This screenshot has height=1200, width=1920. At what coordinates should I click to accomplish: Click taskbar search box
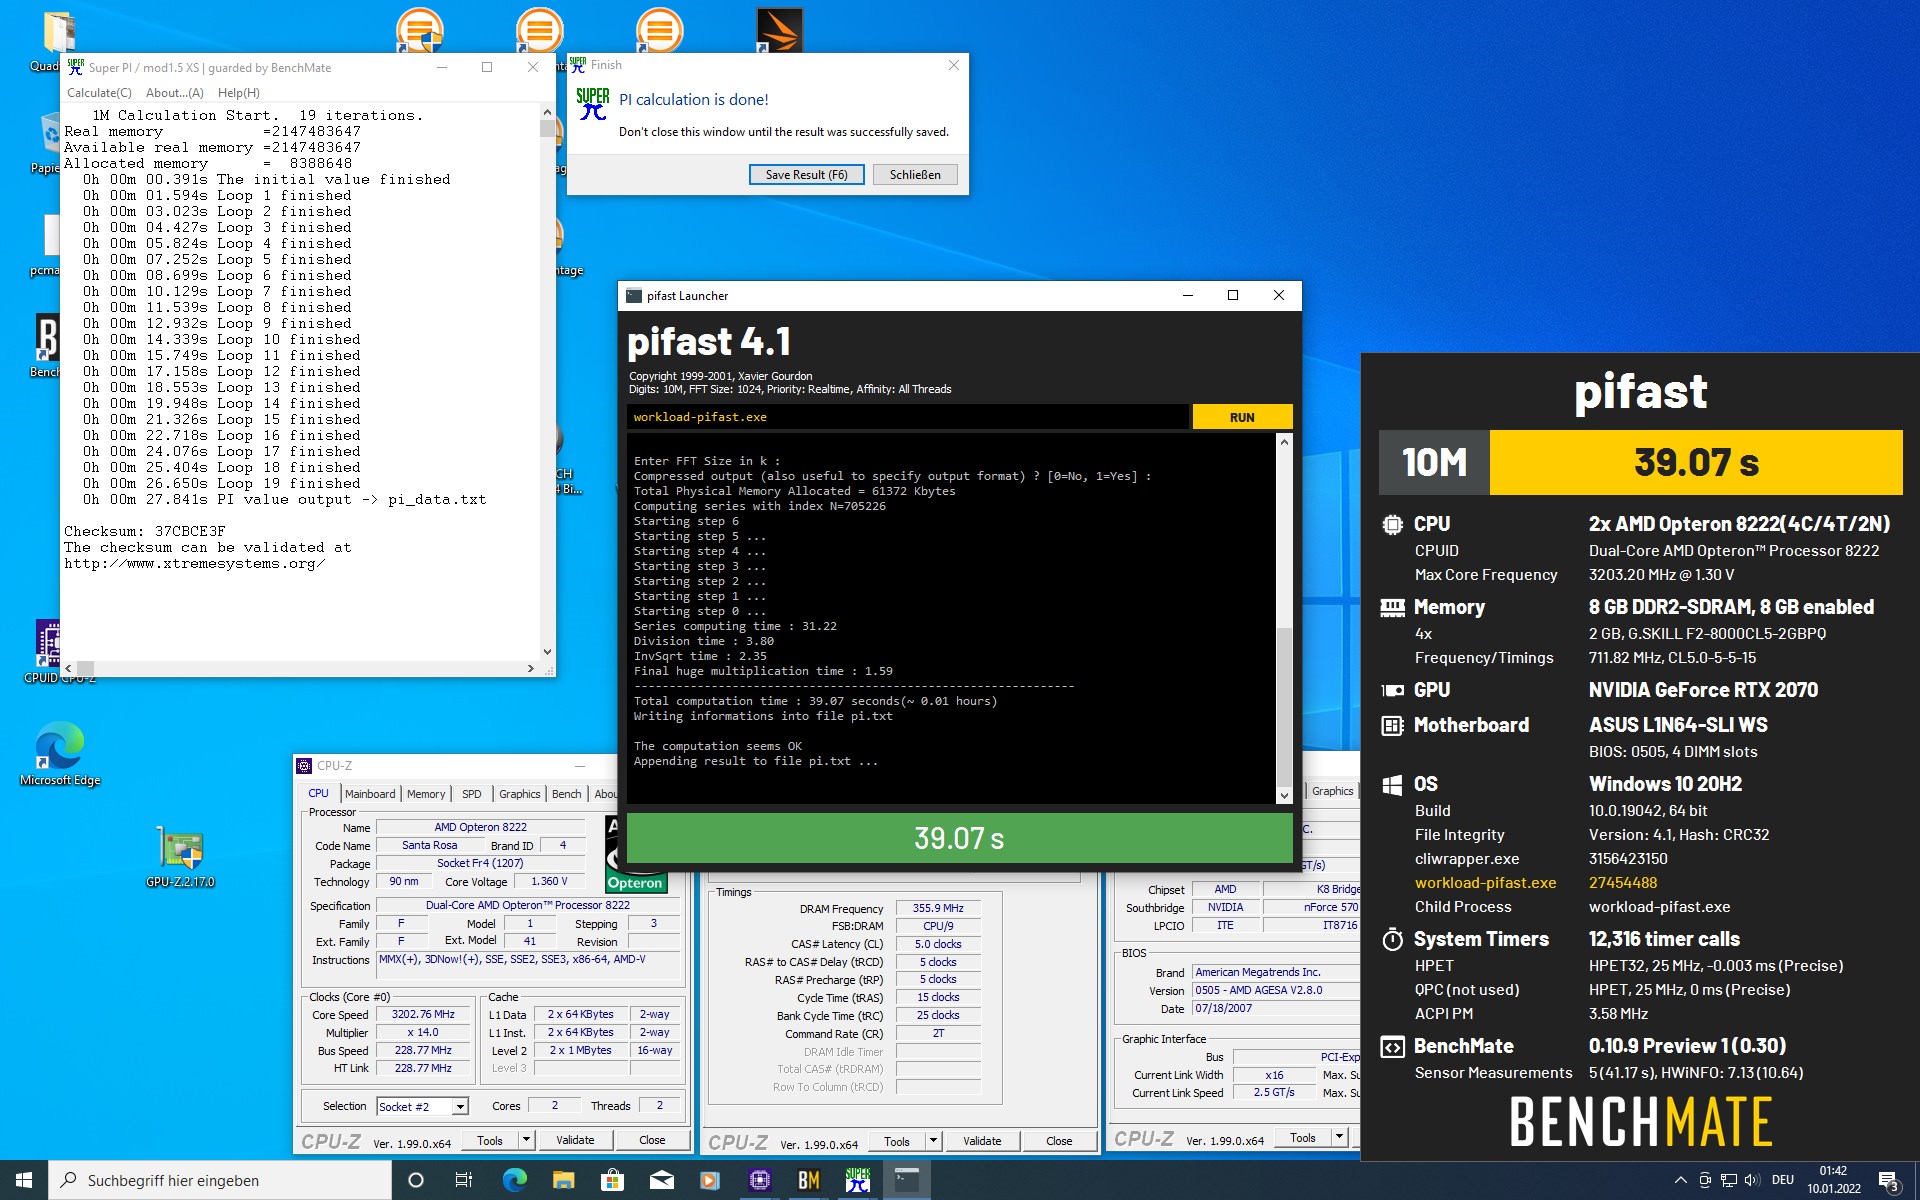tap(220, 1180)
